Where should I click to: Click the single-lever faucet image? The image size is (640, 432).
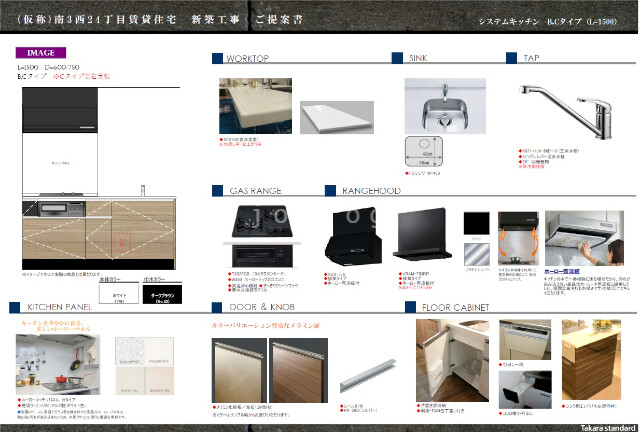pyautogui.click(x=566, y=111)
